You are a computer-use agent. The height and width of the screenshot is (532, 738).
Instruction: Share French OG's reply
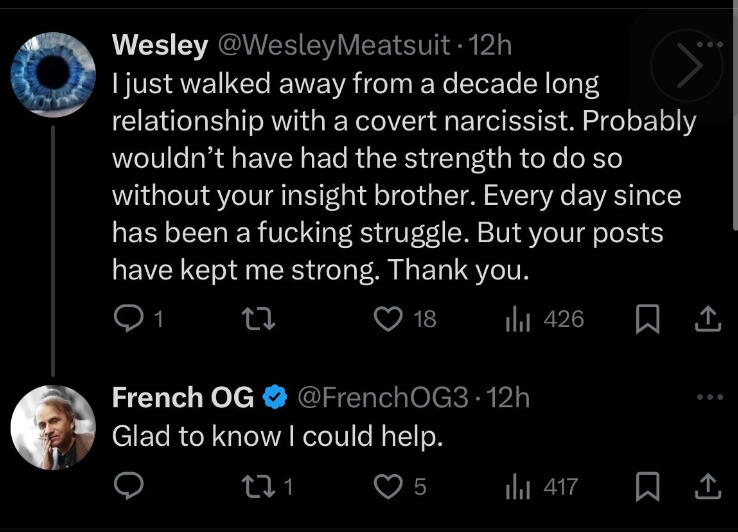point(706,486)
